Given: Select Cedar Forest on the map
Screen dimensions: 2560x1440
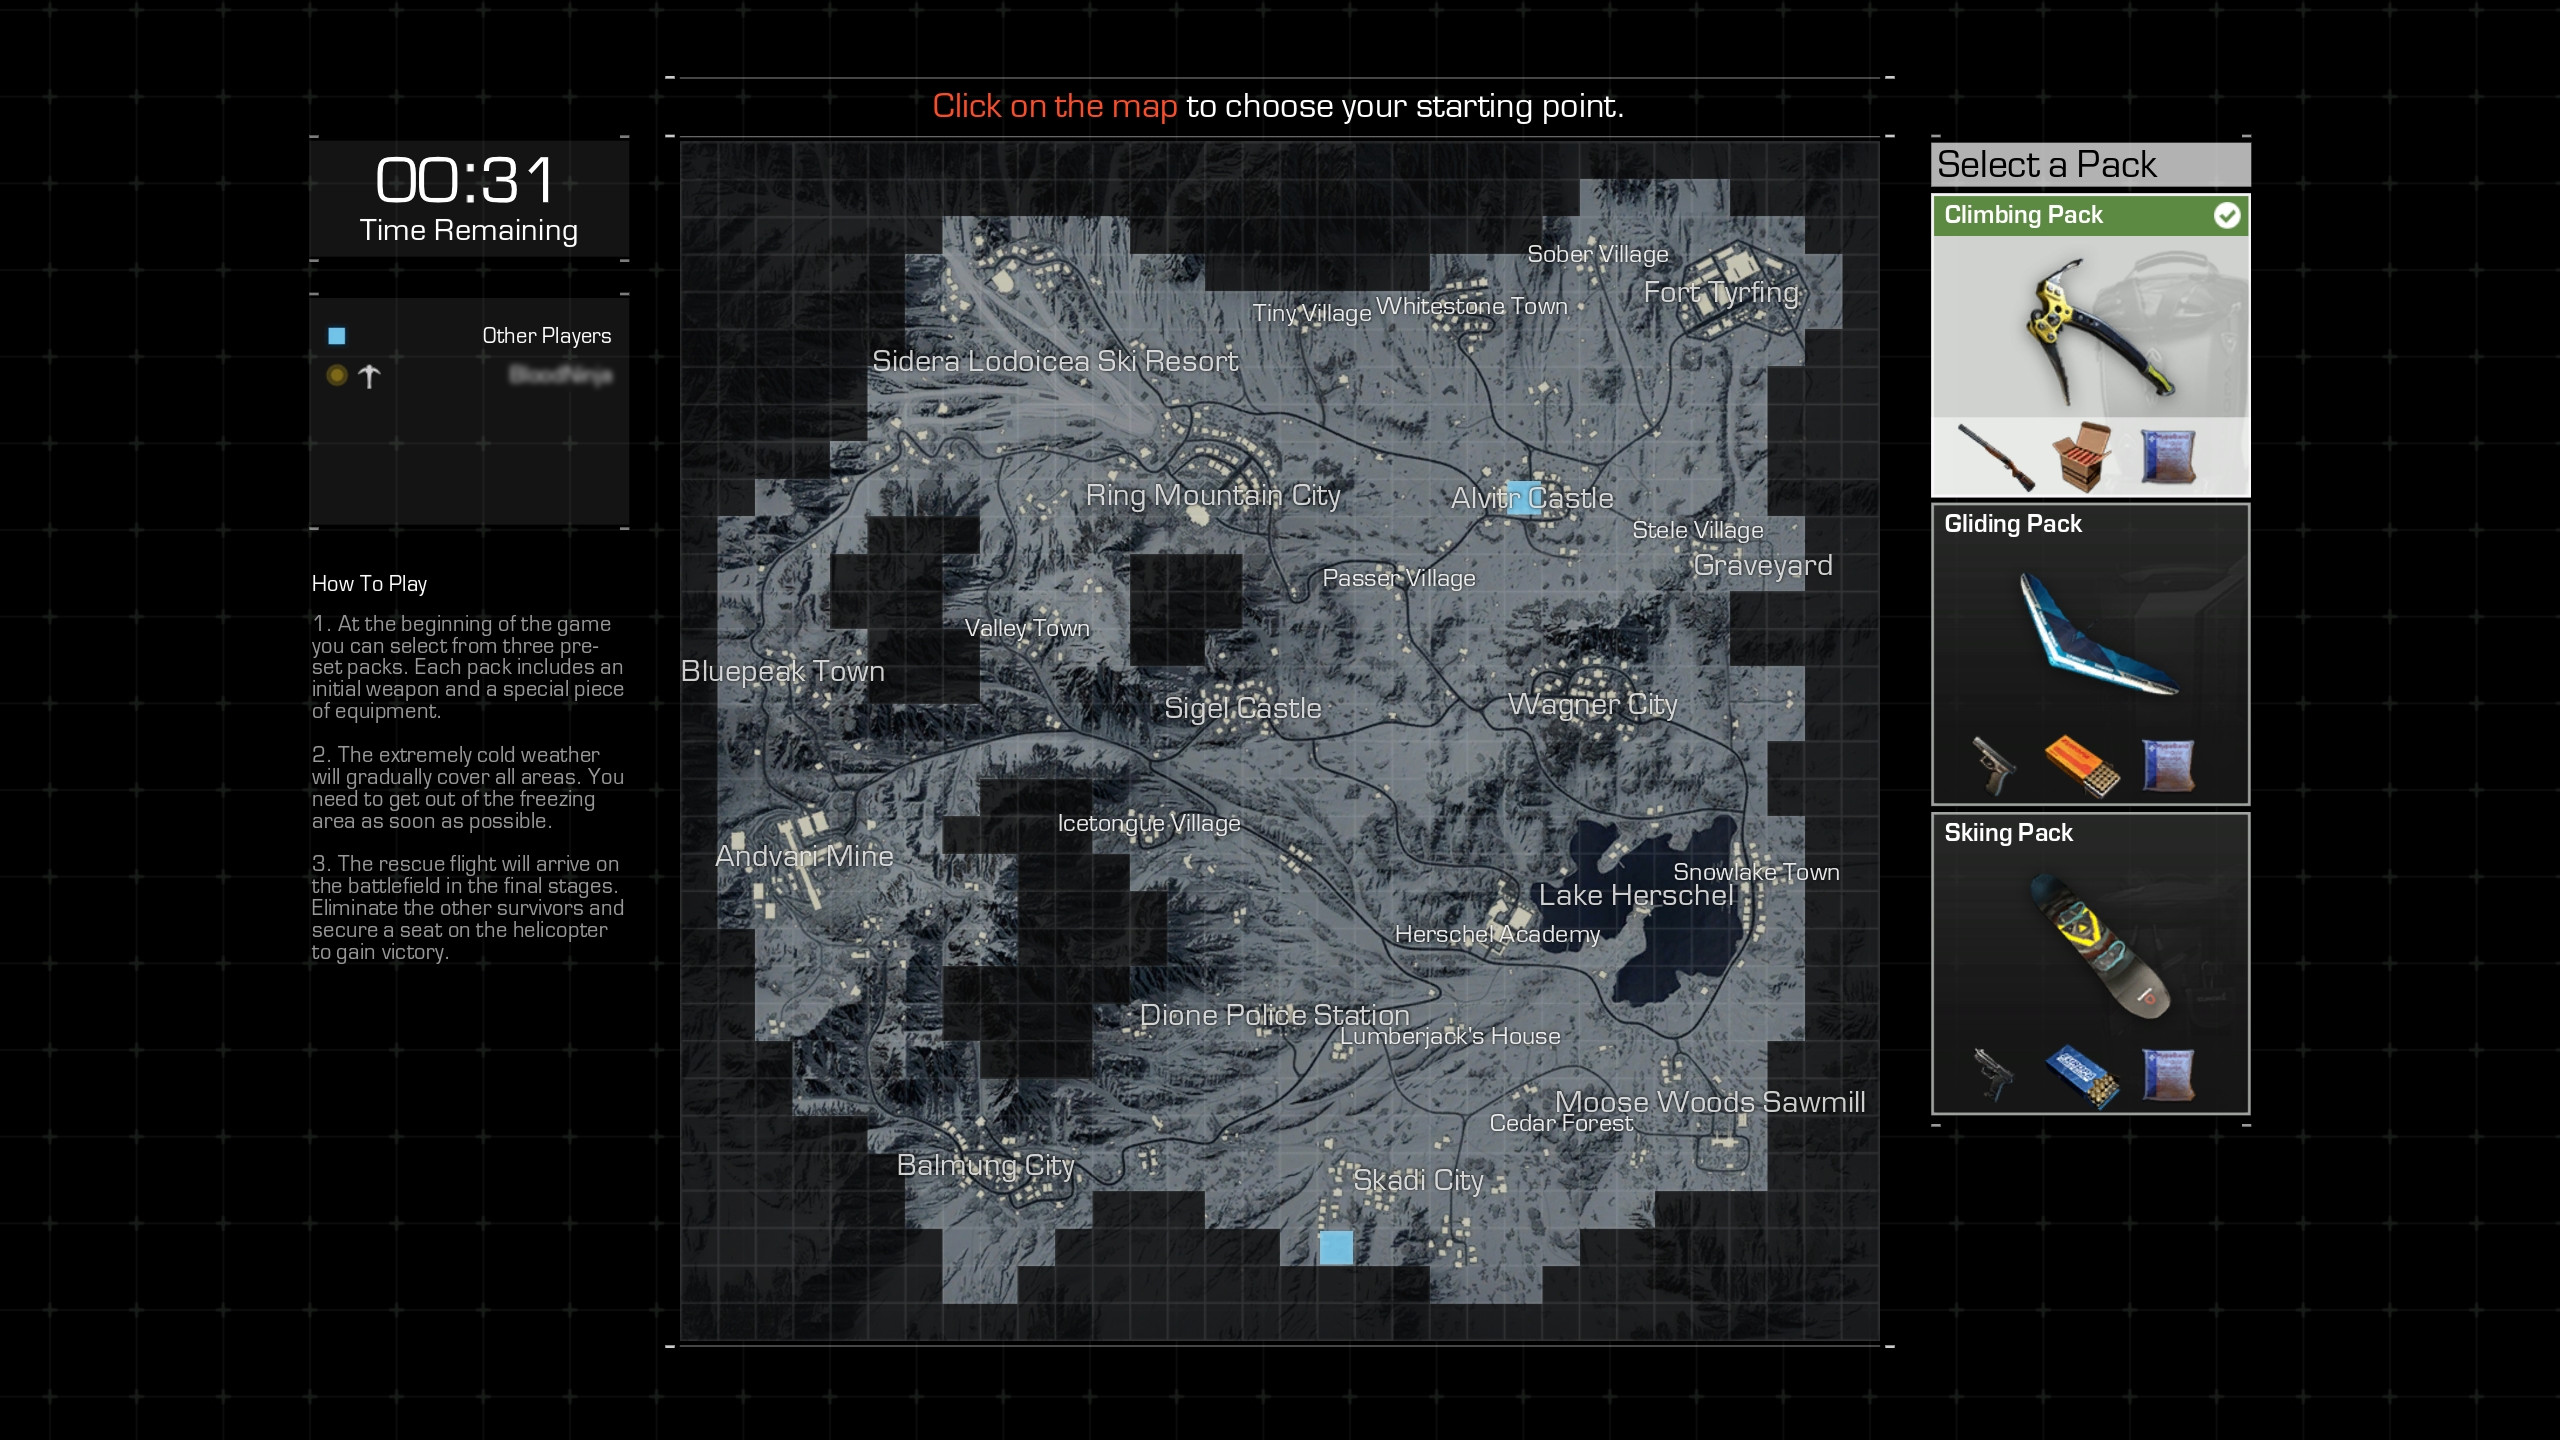Looking at the screenshot, I should click(x=1561, y=1123).
